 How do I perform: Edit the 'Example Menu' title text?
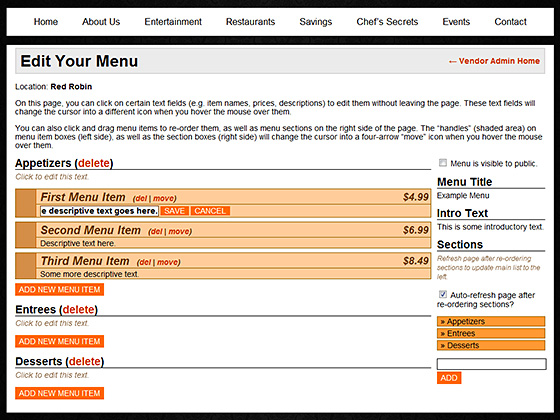point(463,196)
